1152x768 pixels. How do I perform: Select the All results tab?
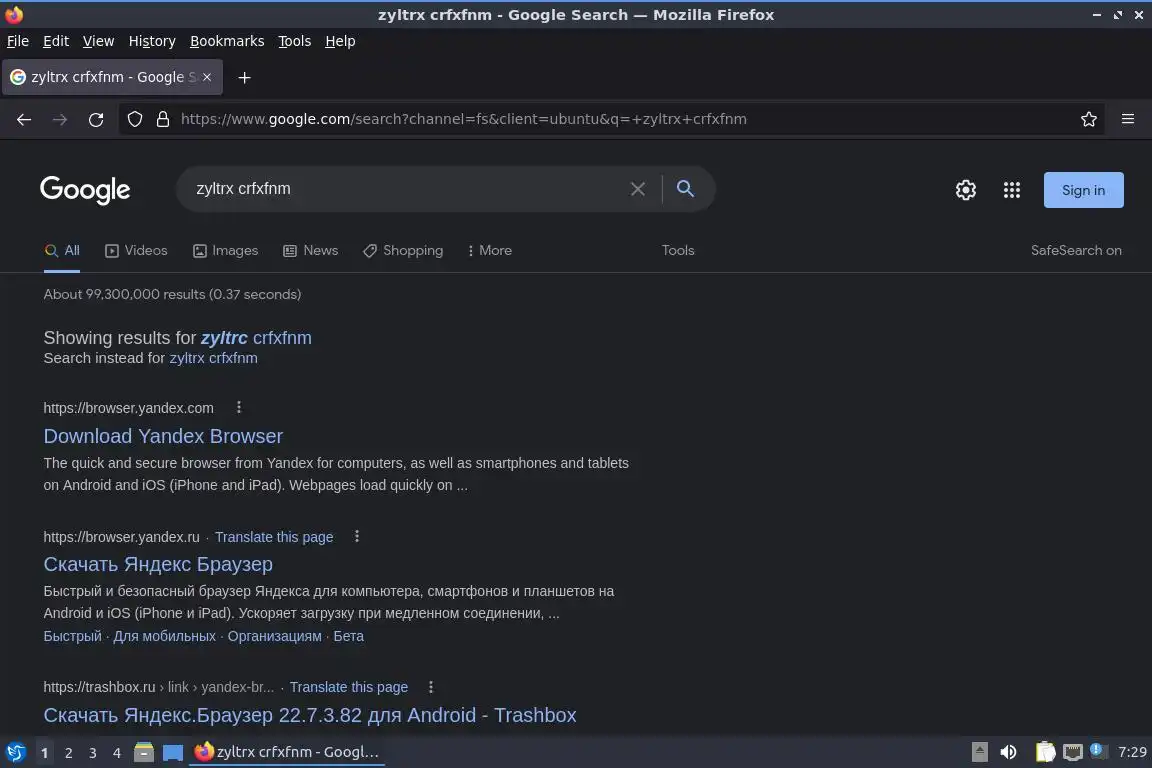click(62, 251)
